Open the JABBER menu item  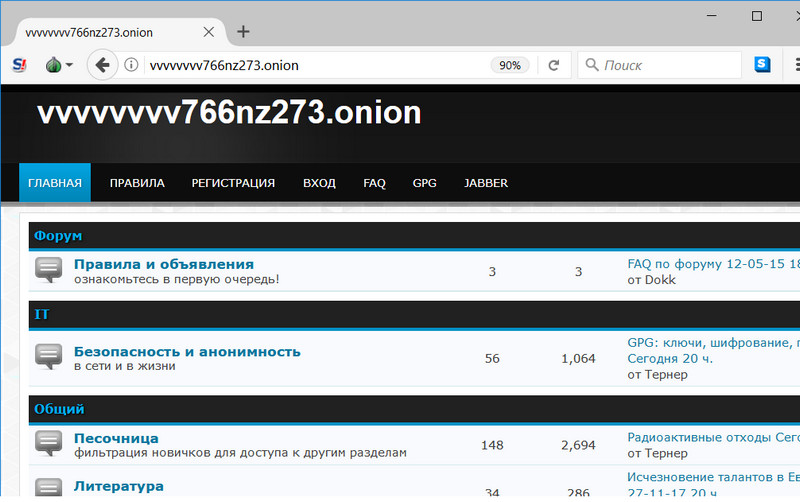point(486,183)
